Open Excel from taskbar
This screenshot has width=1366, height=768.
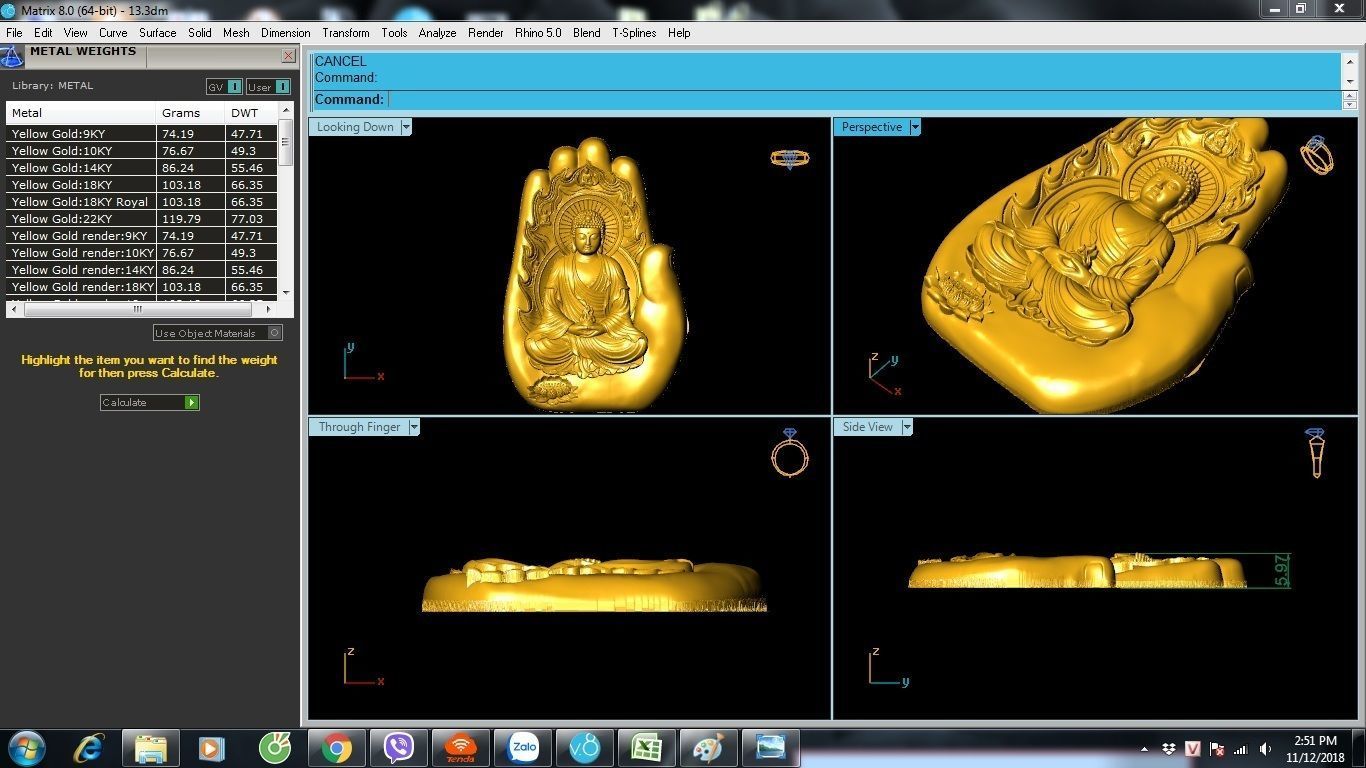tap(647, 748)
